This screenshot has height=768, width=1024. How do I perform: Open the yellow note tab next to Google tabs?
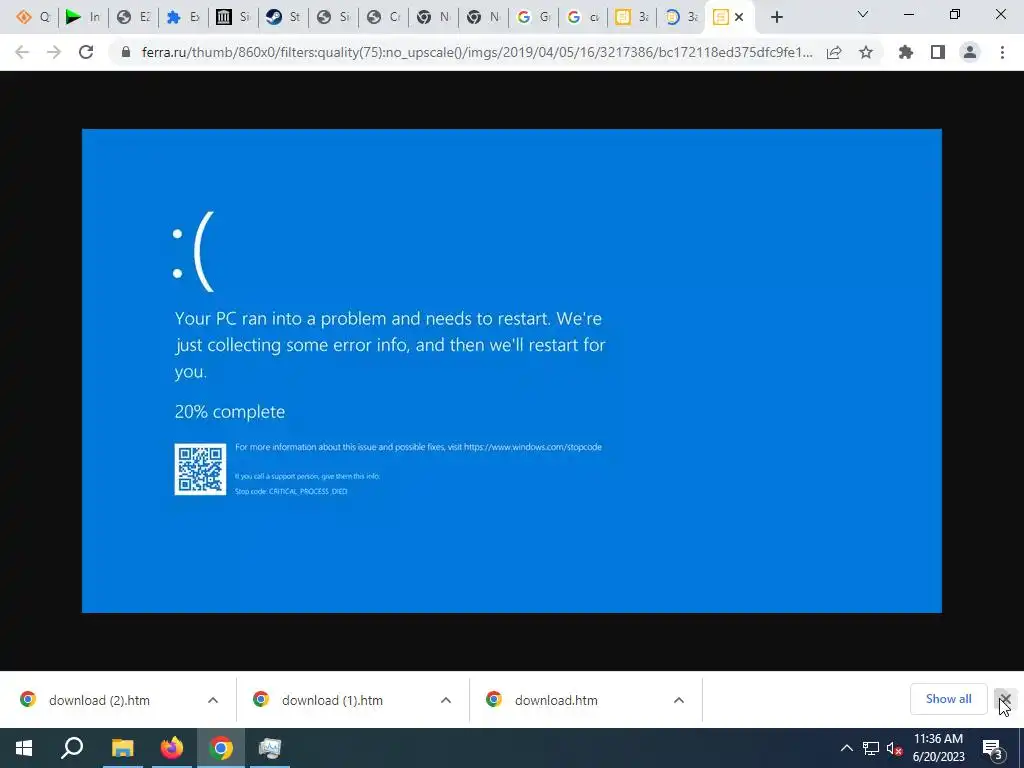coord(633,17)
